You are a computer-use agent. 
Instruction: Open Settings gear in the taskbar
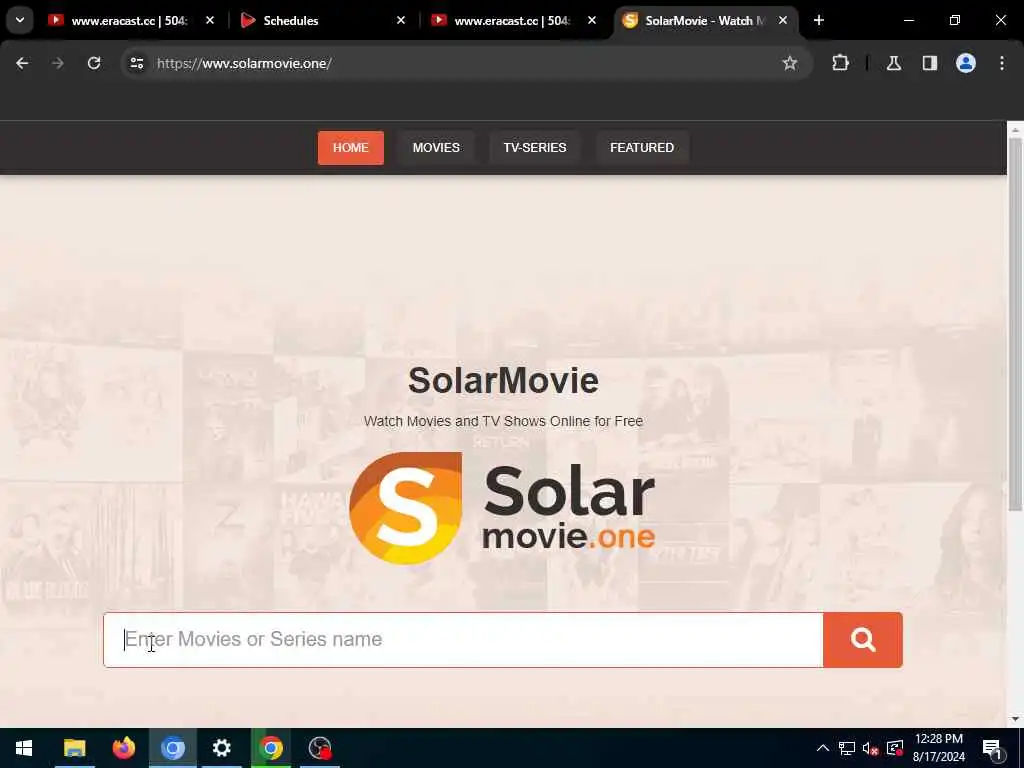(221, 748)
